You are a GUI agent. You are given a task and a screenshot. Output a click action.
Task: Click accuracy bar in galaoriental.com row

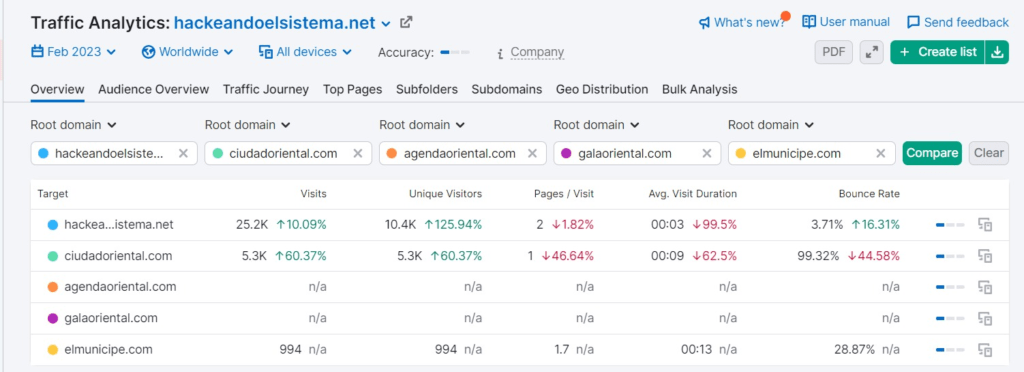(x=950, y=318)
